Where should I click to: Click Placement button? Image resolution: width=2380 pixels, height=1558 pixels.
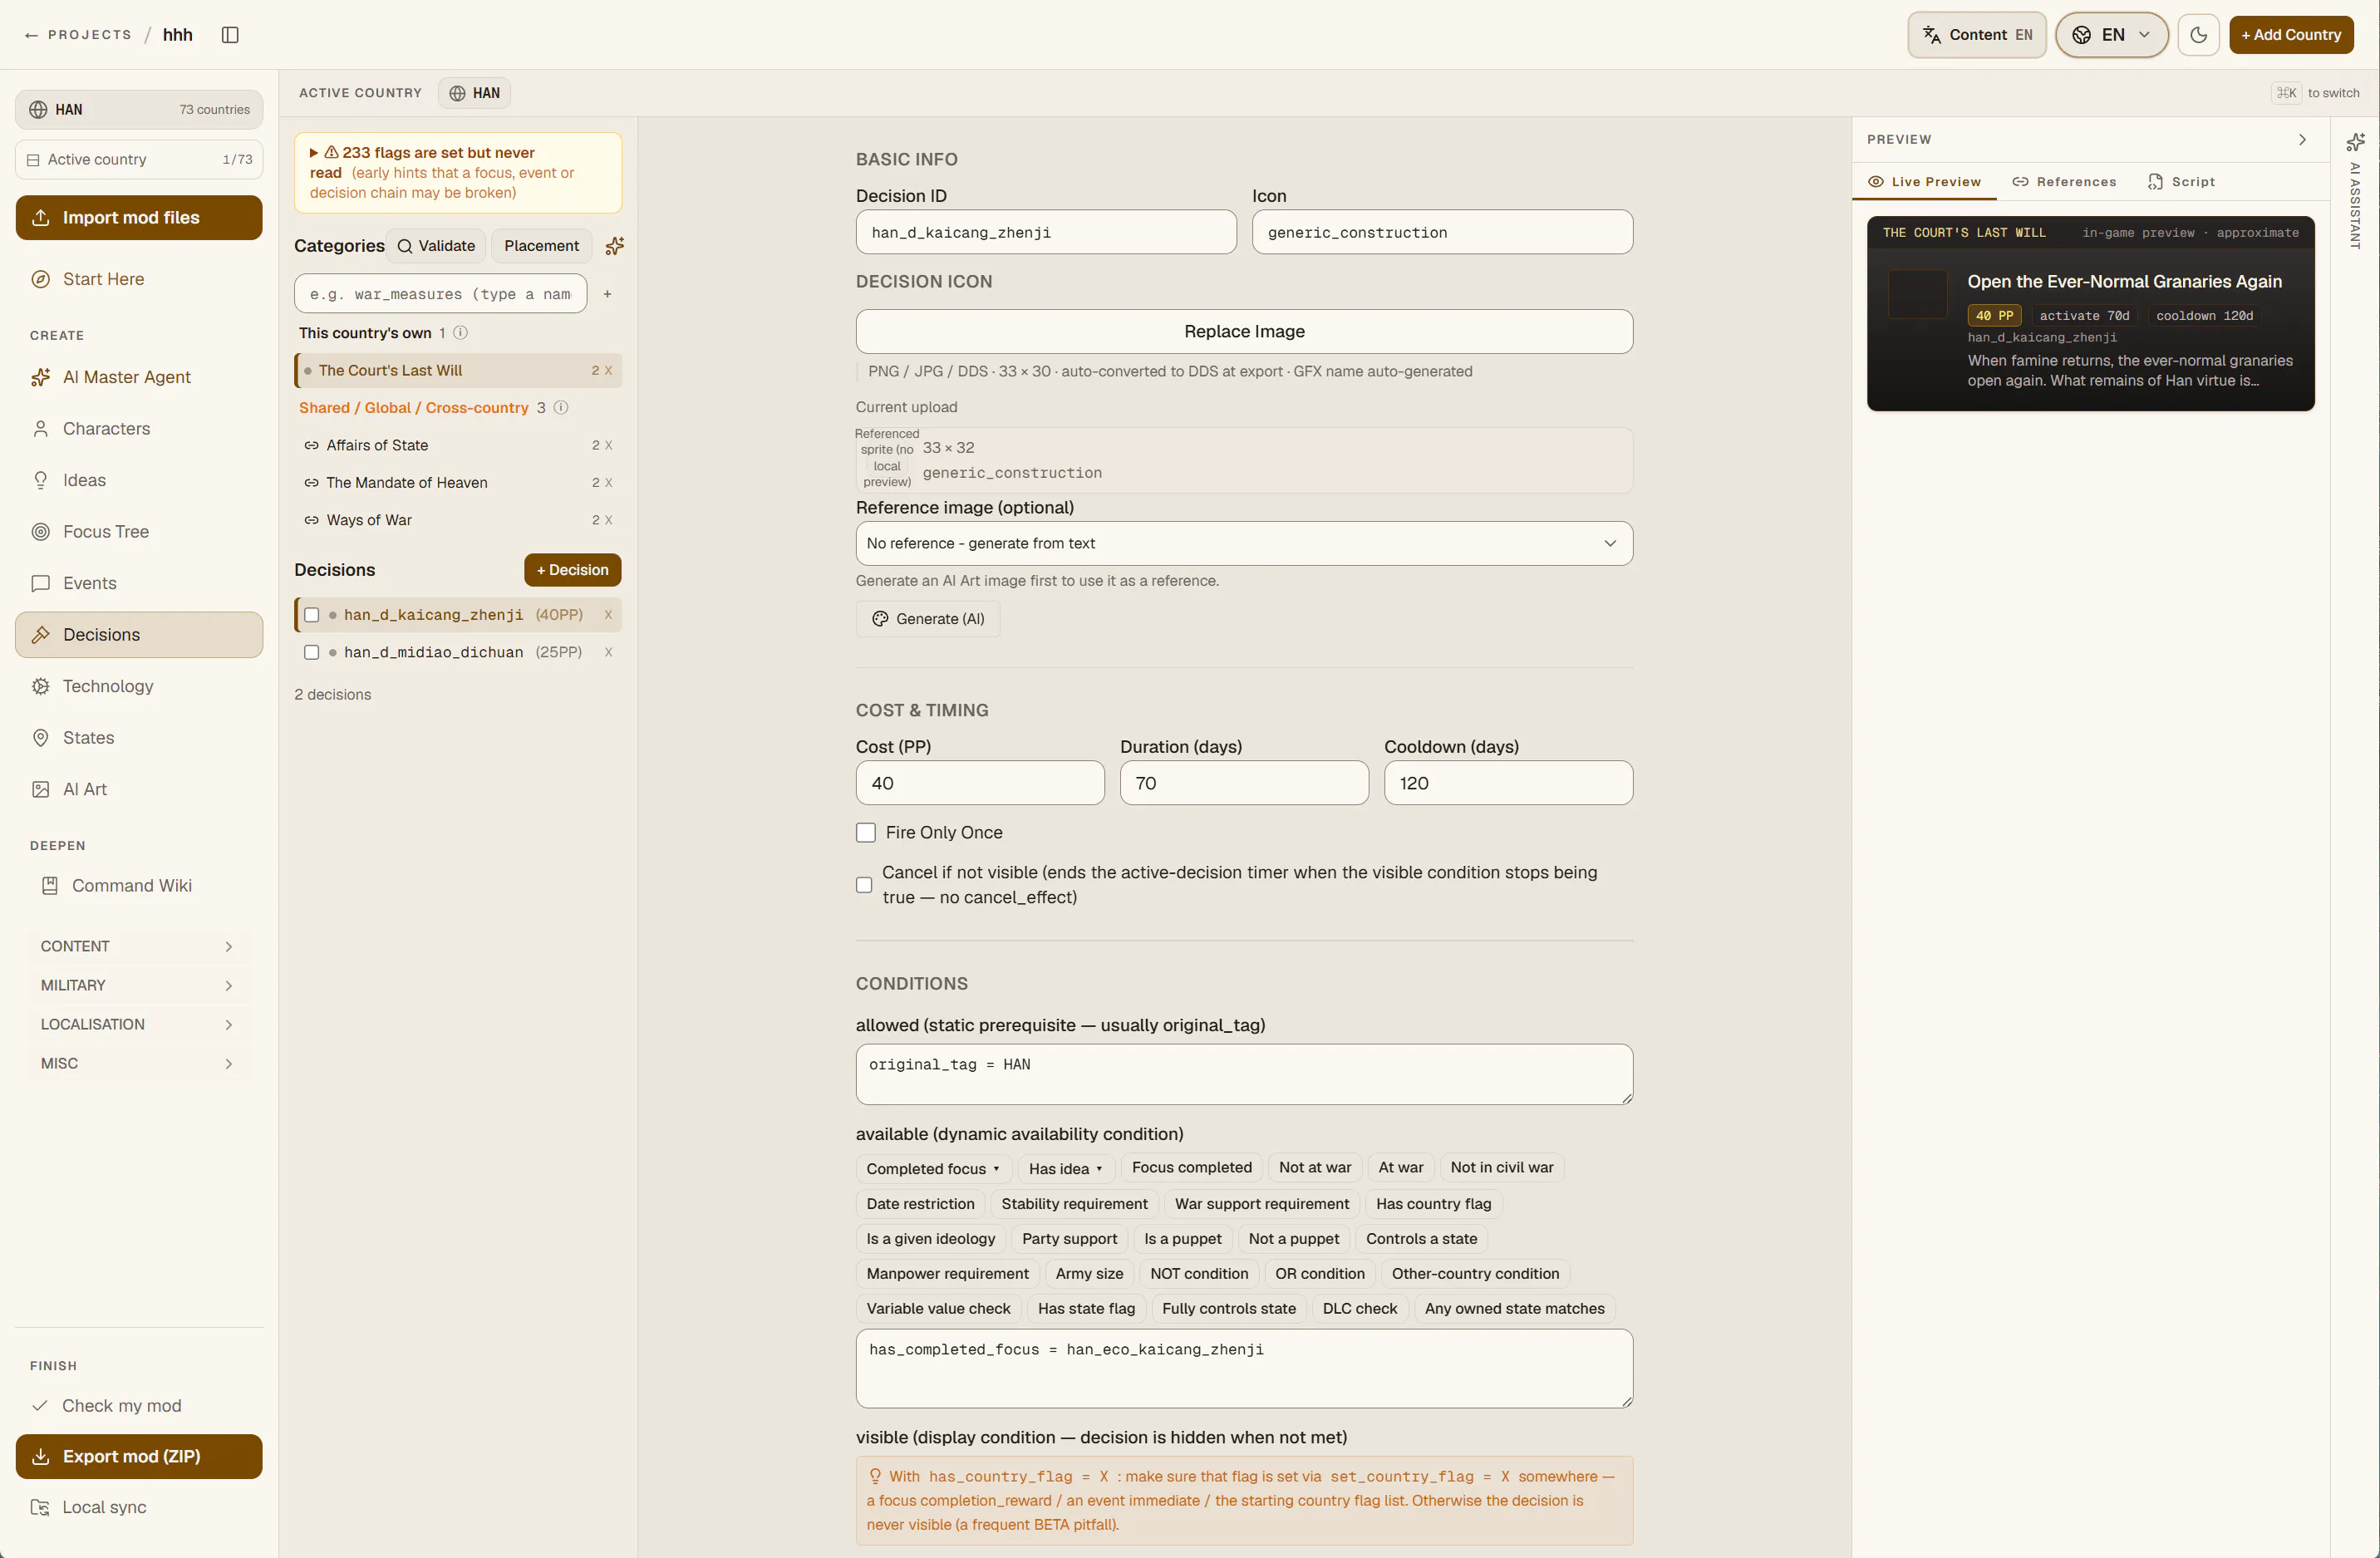(x=541, y=246)
